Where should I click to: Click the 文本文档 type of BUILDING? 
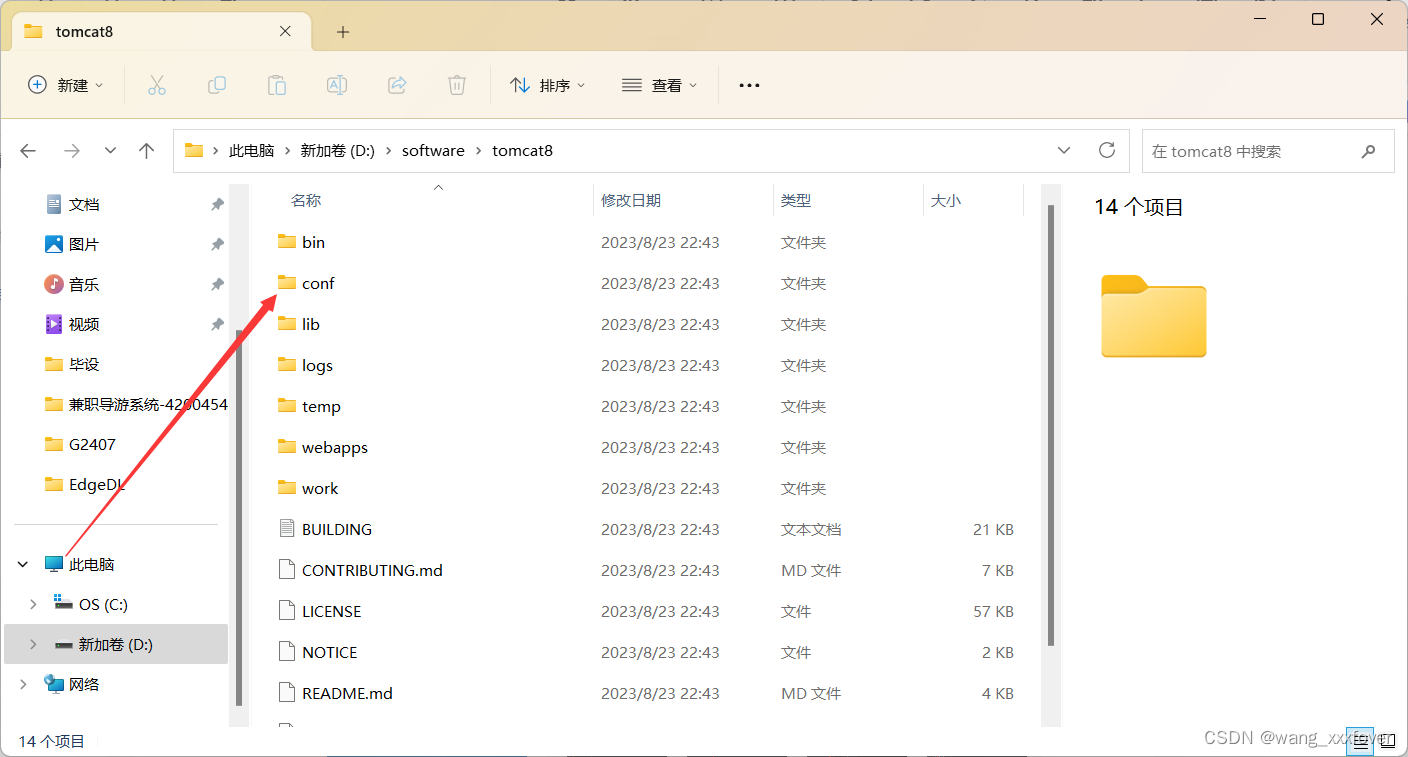811,529
